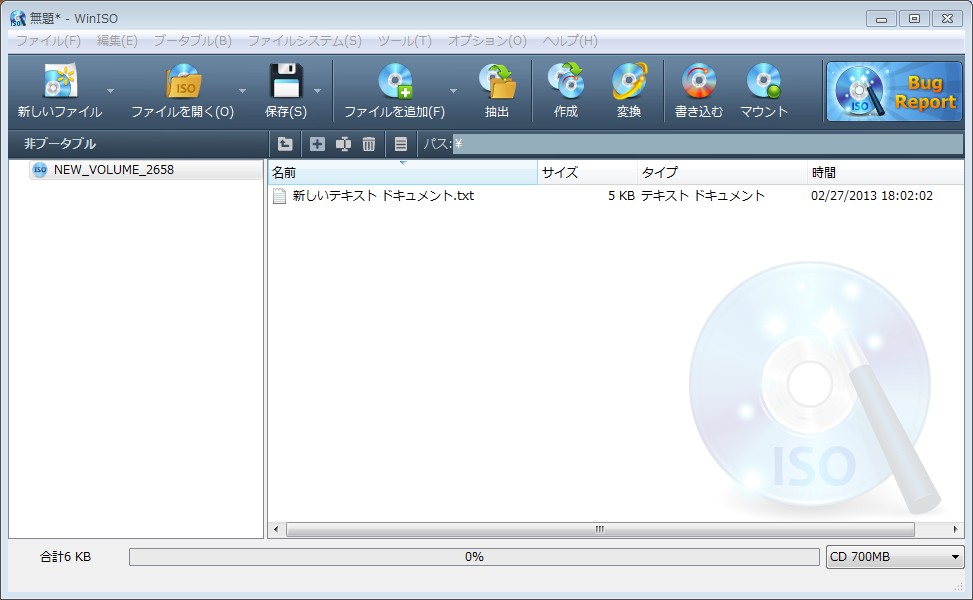Viewport: 973px width, 600px height.
Task: Click the 非ブータブル label
Action: [60, 144]
